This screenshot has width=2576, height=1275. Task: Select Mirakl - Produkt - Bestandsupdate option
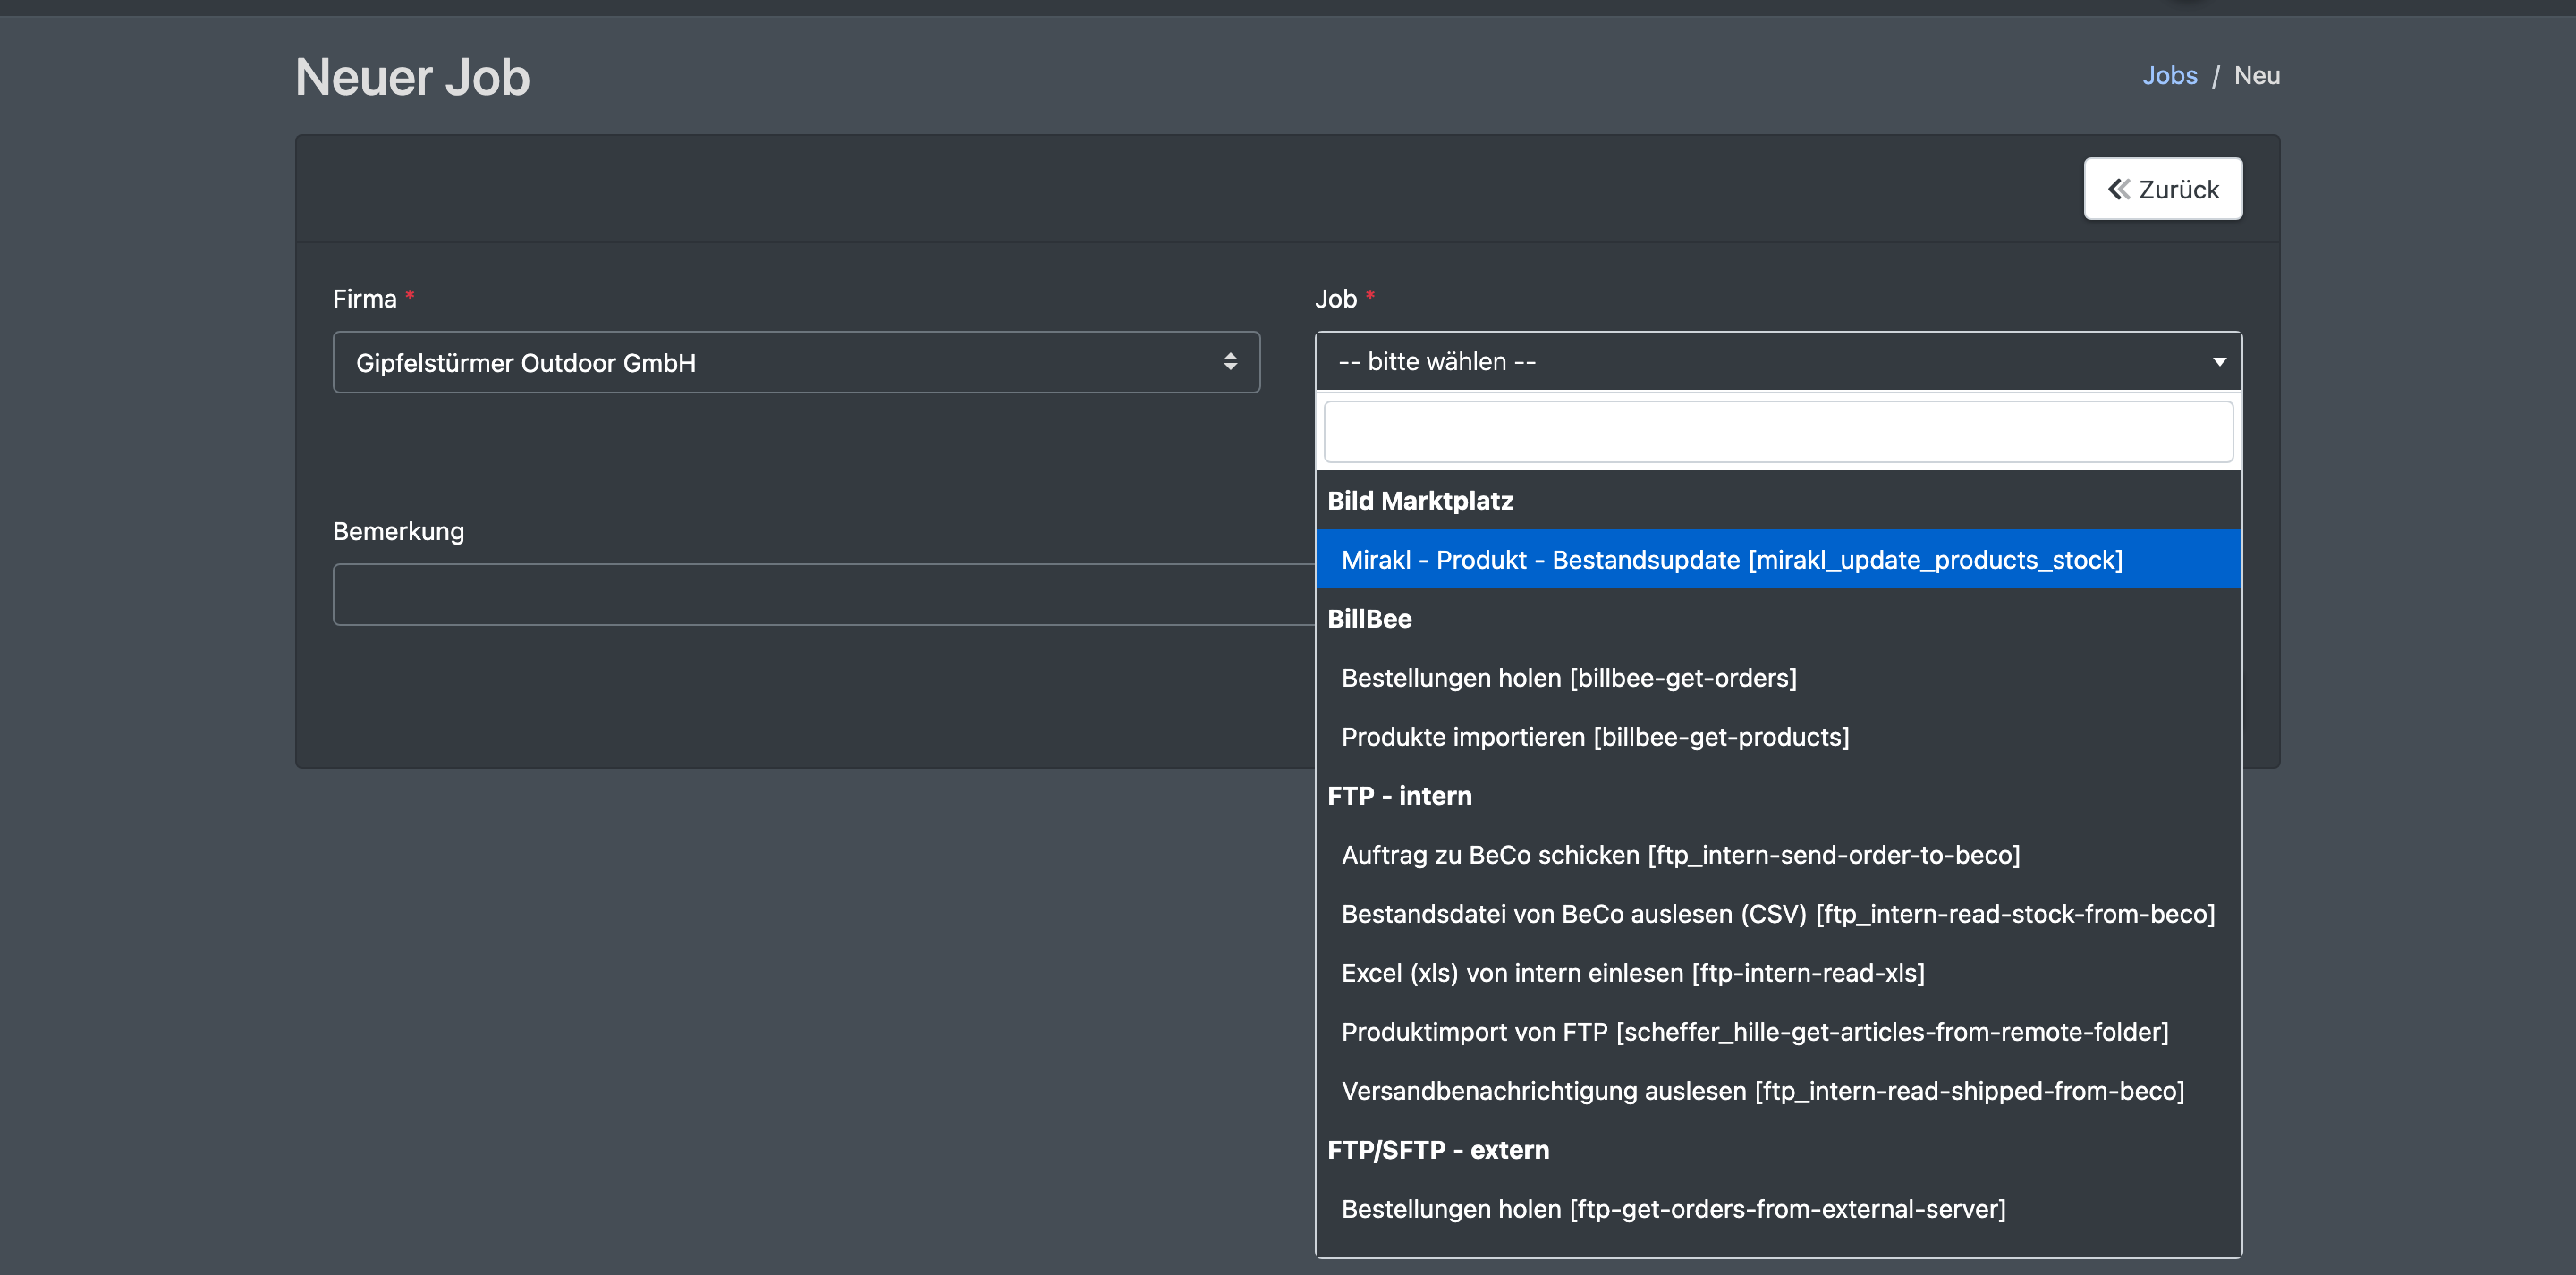tap(1778, 559)
